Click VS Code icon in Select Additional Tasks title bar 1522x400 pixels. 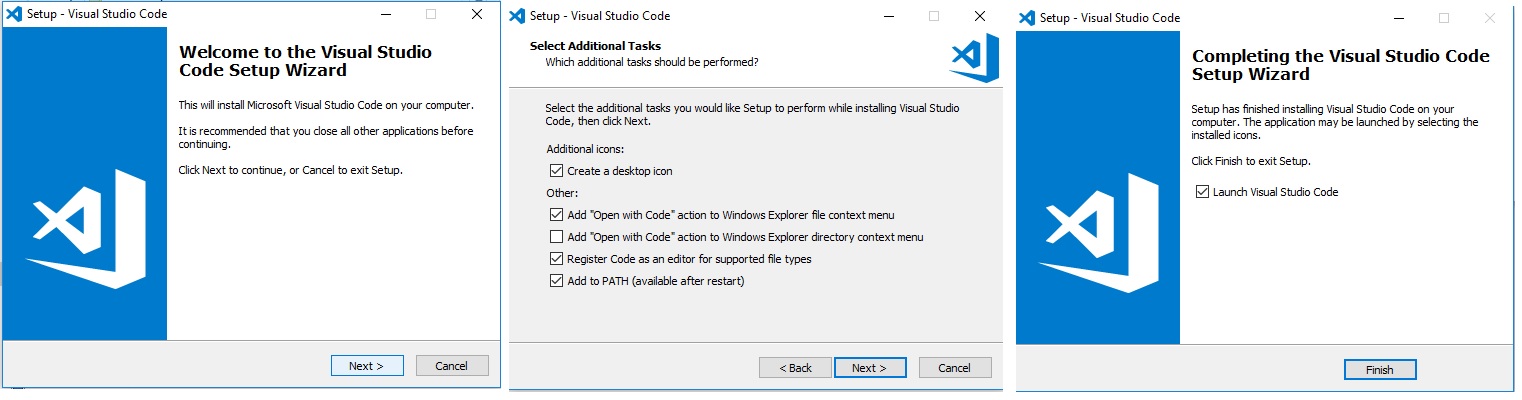coord(517,16)
